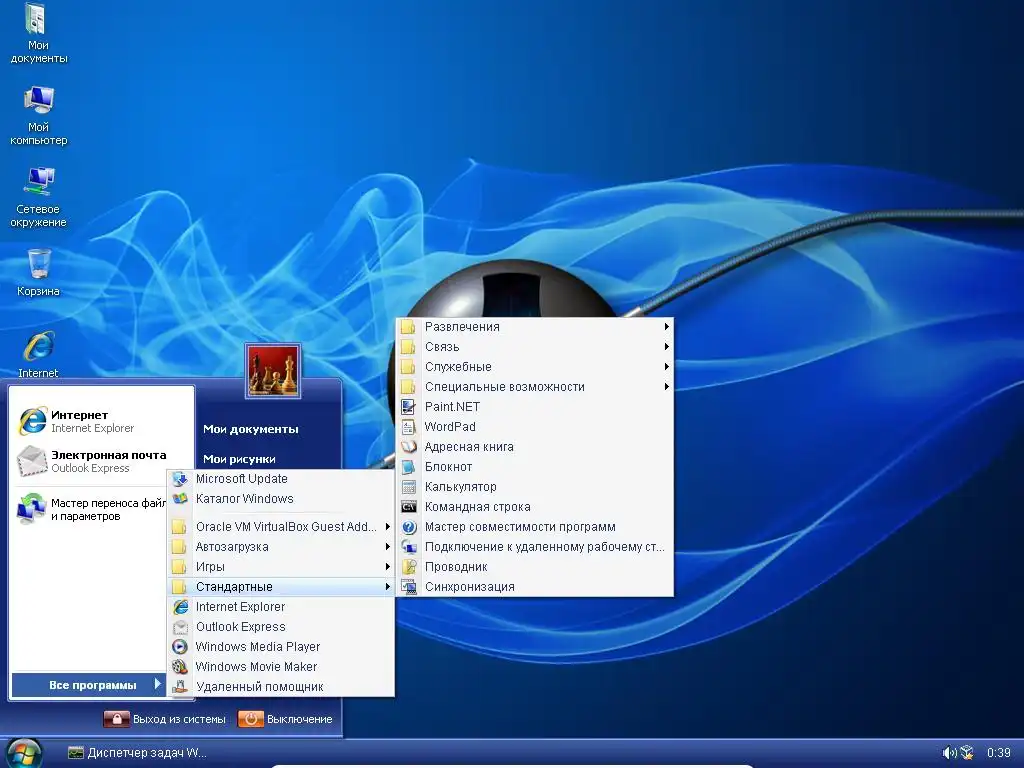Image resolution: width=1024 pixels, height=768 pixels.
Task: Select WordPad menu entry
Action: click(x=535, y=427)
